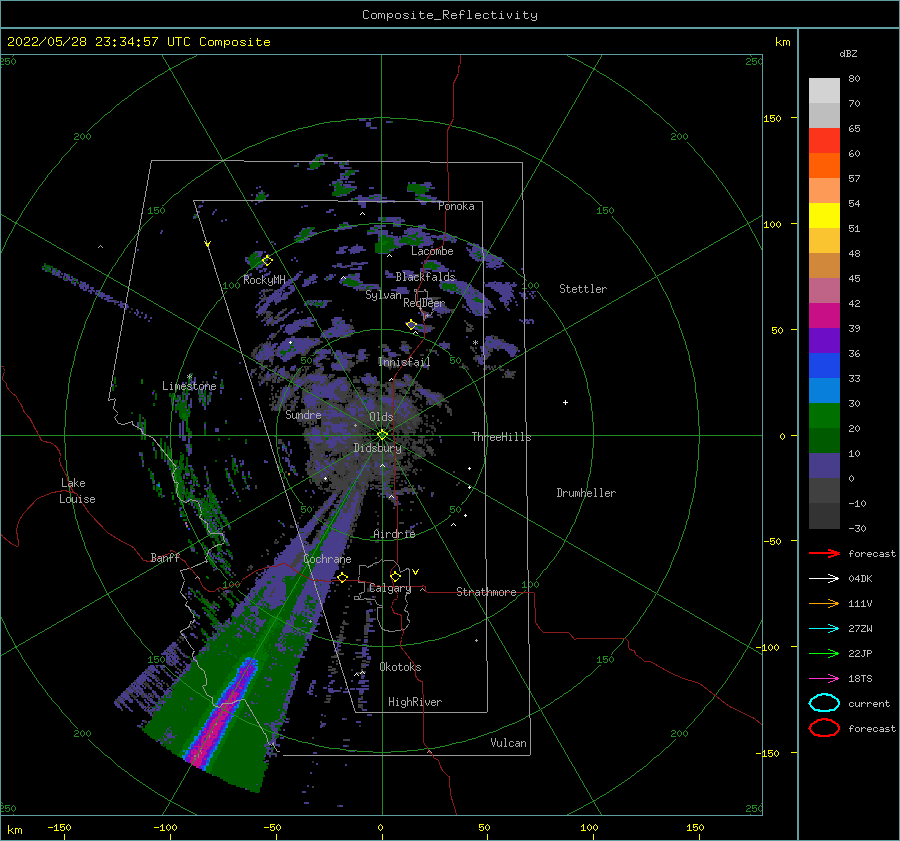Click the Stettler label
This screenshot has height=841, width=900.
coord(583,289)
